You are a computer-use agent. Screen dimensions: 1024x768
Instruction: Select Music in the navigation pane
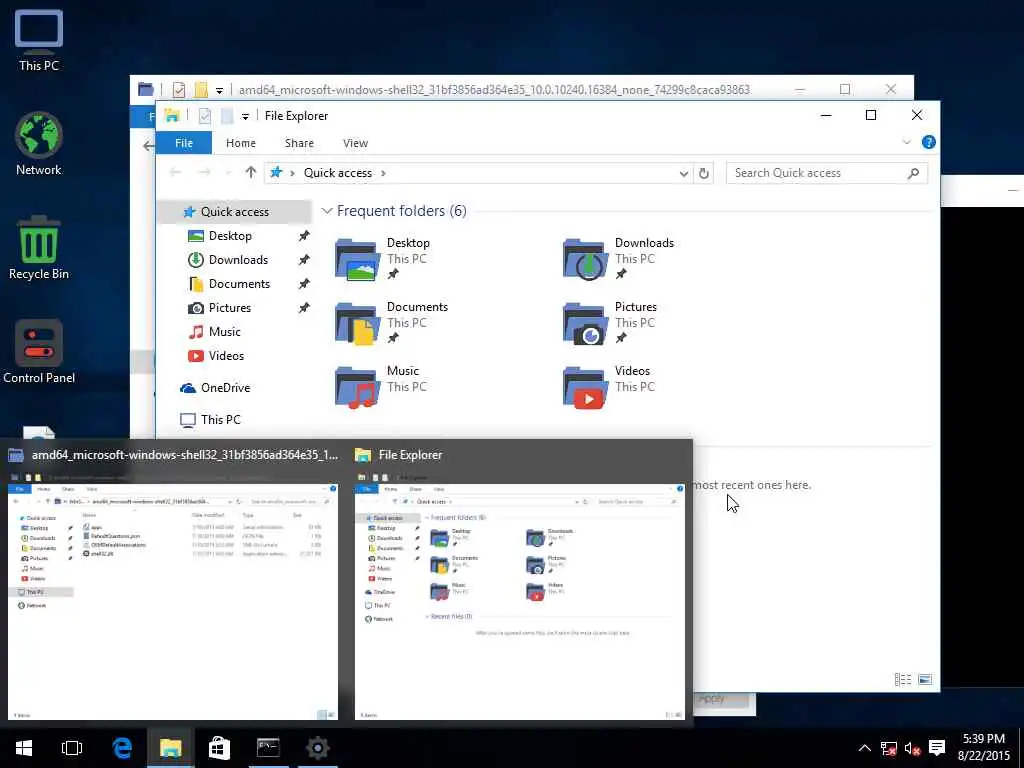225,332
